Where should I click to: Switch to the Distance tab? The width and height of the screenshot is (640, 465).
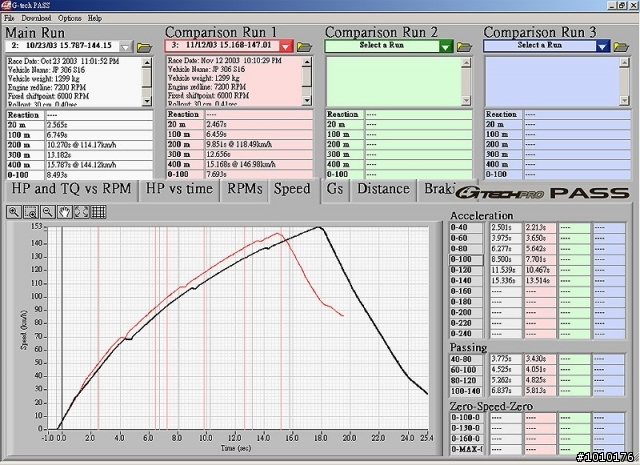pyautogui.click(x=383, y=189)
